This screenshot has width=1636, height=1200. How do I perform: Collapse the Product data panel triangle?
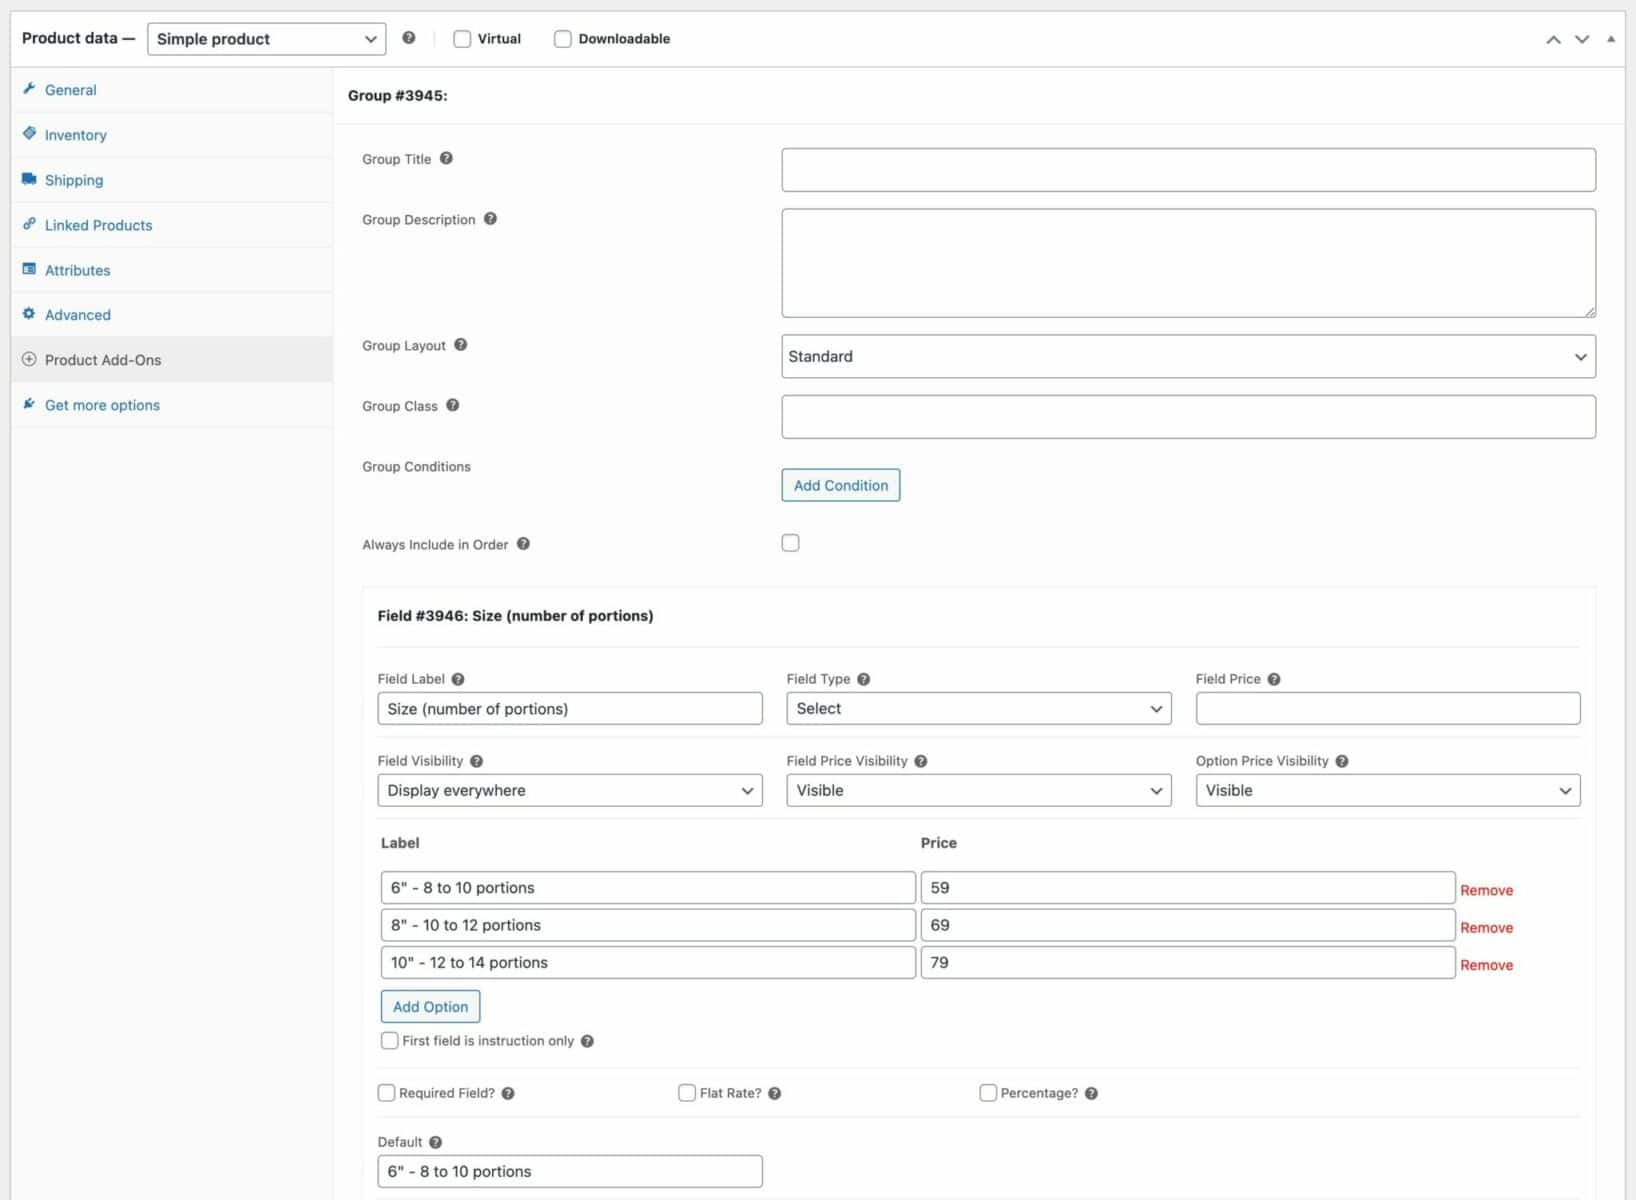point(1611,39)
